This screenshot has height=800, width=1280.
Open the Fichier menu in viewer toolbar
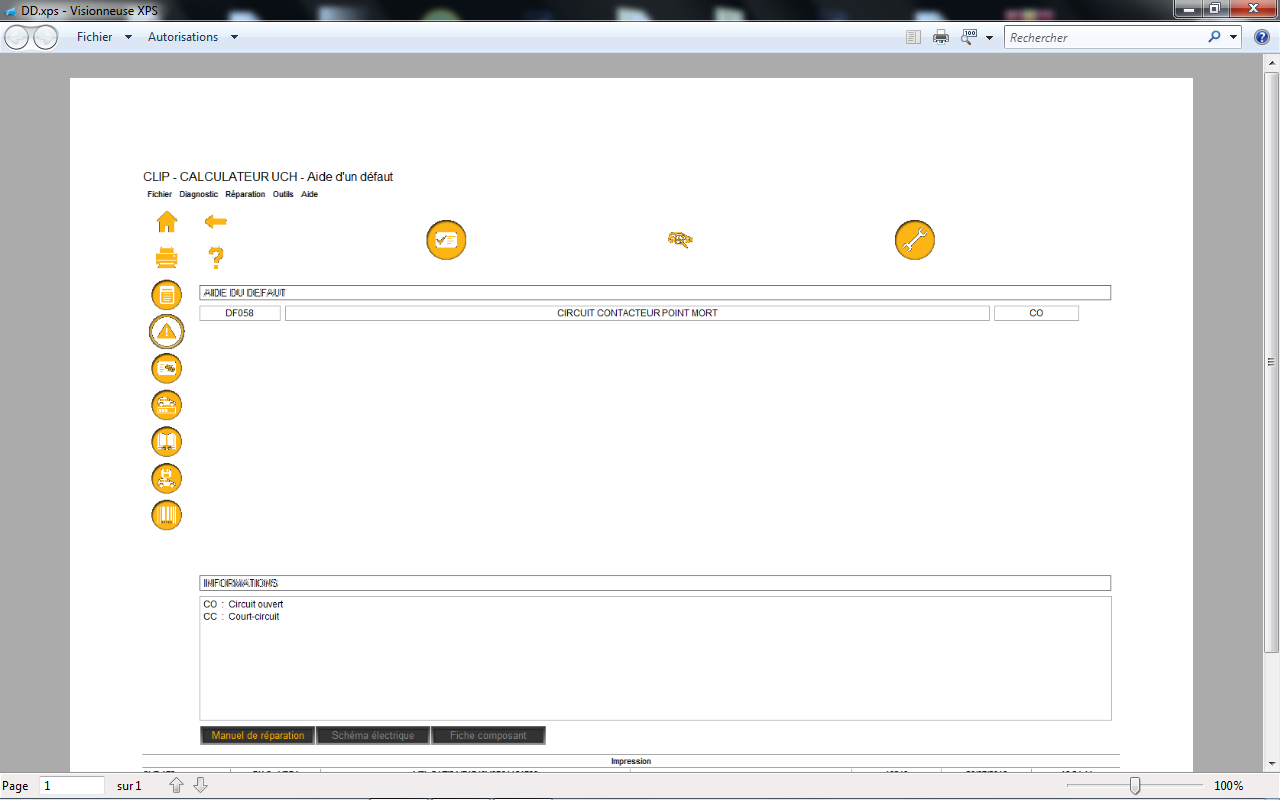coord(104,37)
